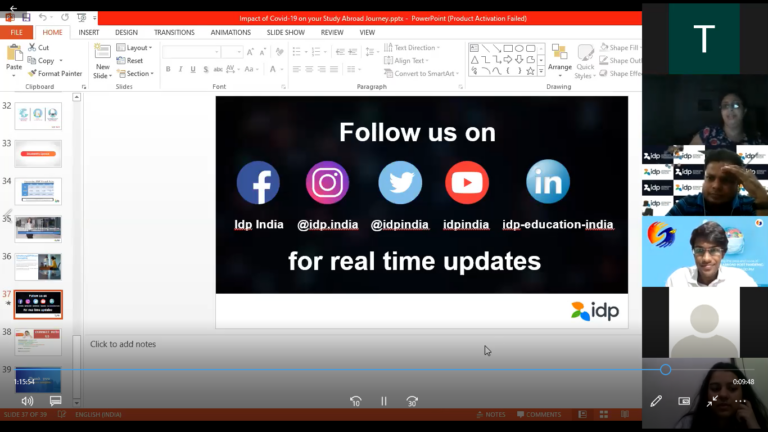The image size is (768, 432).
Task: Switch to the INSERT ribbon tab
Action: coord(89,32)
